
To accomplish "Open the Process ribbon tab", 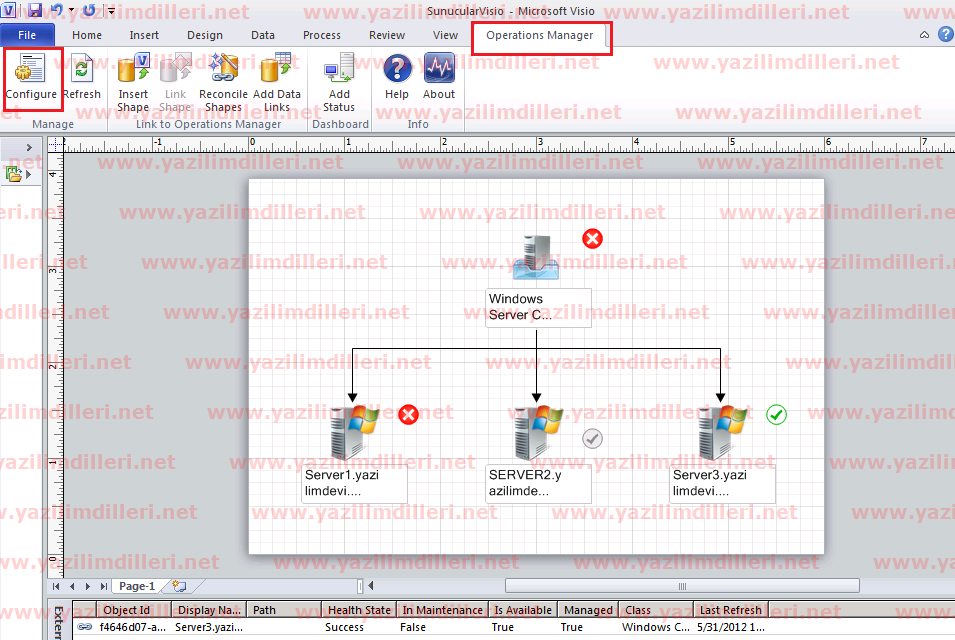I will [321, 35].
